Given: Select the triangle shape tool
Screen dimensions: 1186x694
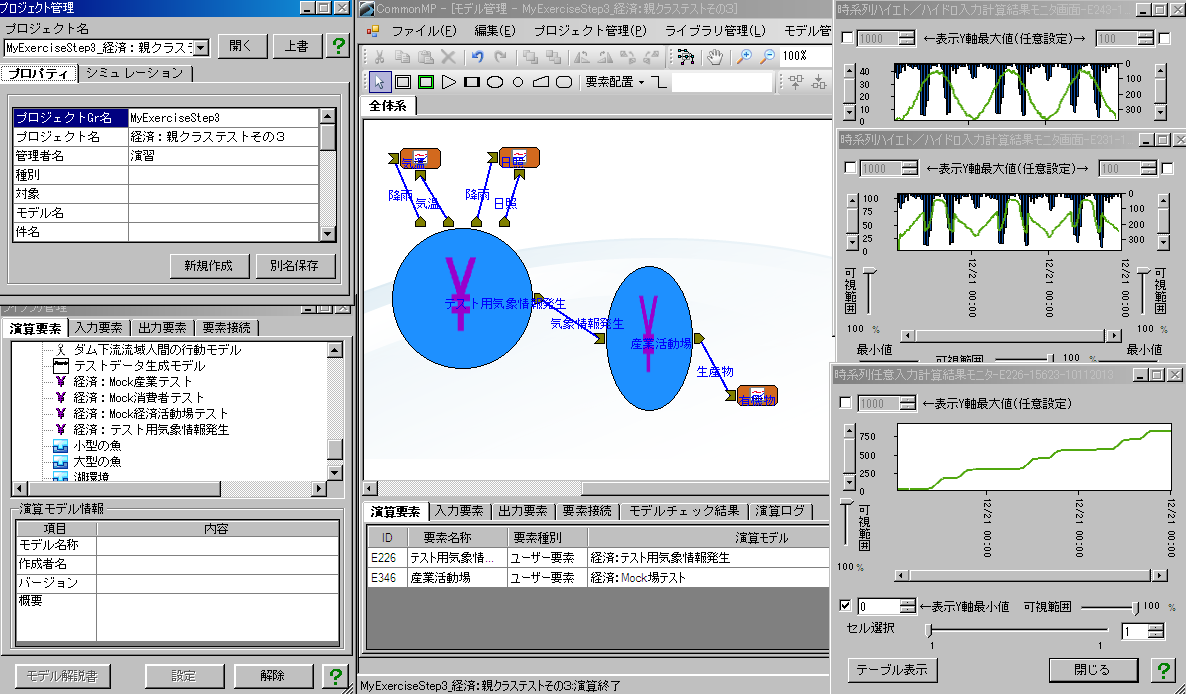Looking at the screenshot, I should coord(449,82).
